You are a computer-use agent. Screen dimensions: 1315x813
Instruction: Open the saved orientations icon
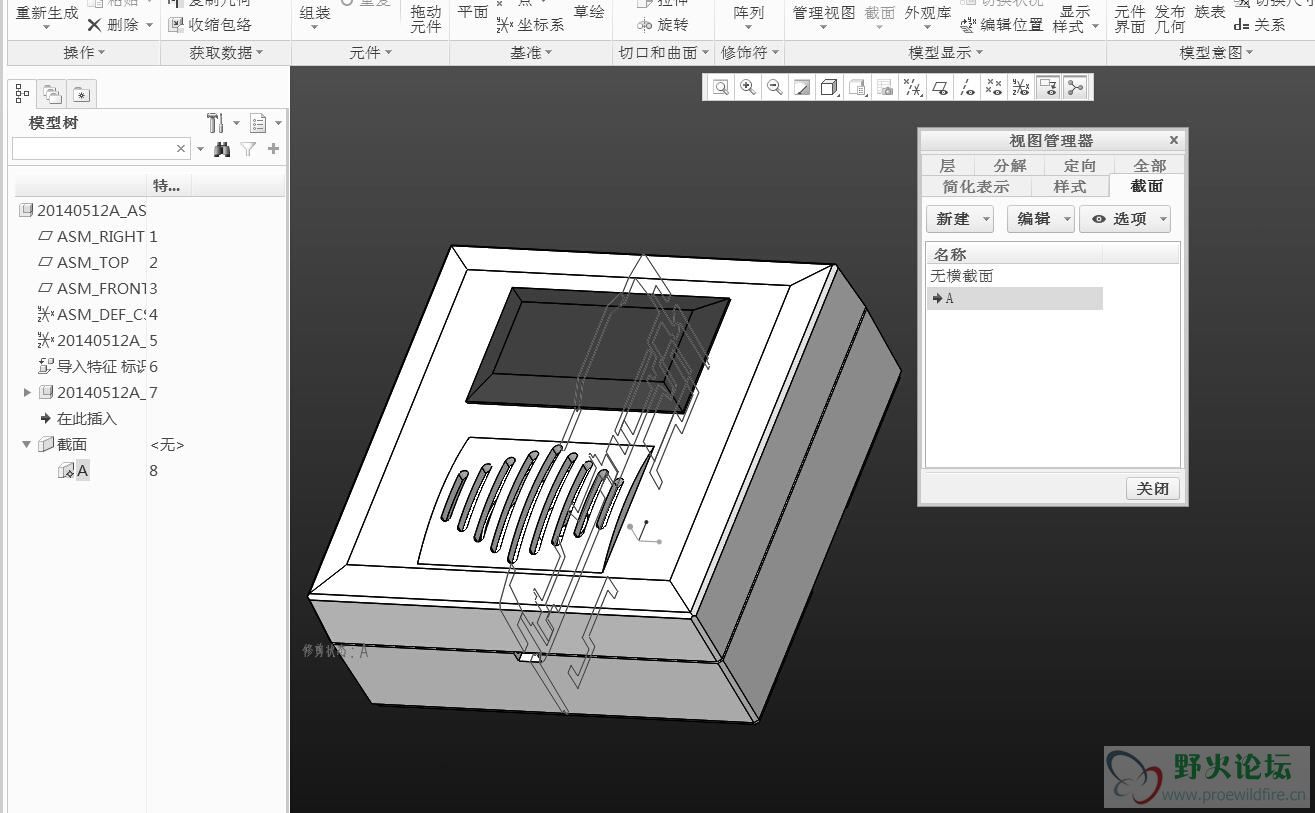click(857, 88)
